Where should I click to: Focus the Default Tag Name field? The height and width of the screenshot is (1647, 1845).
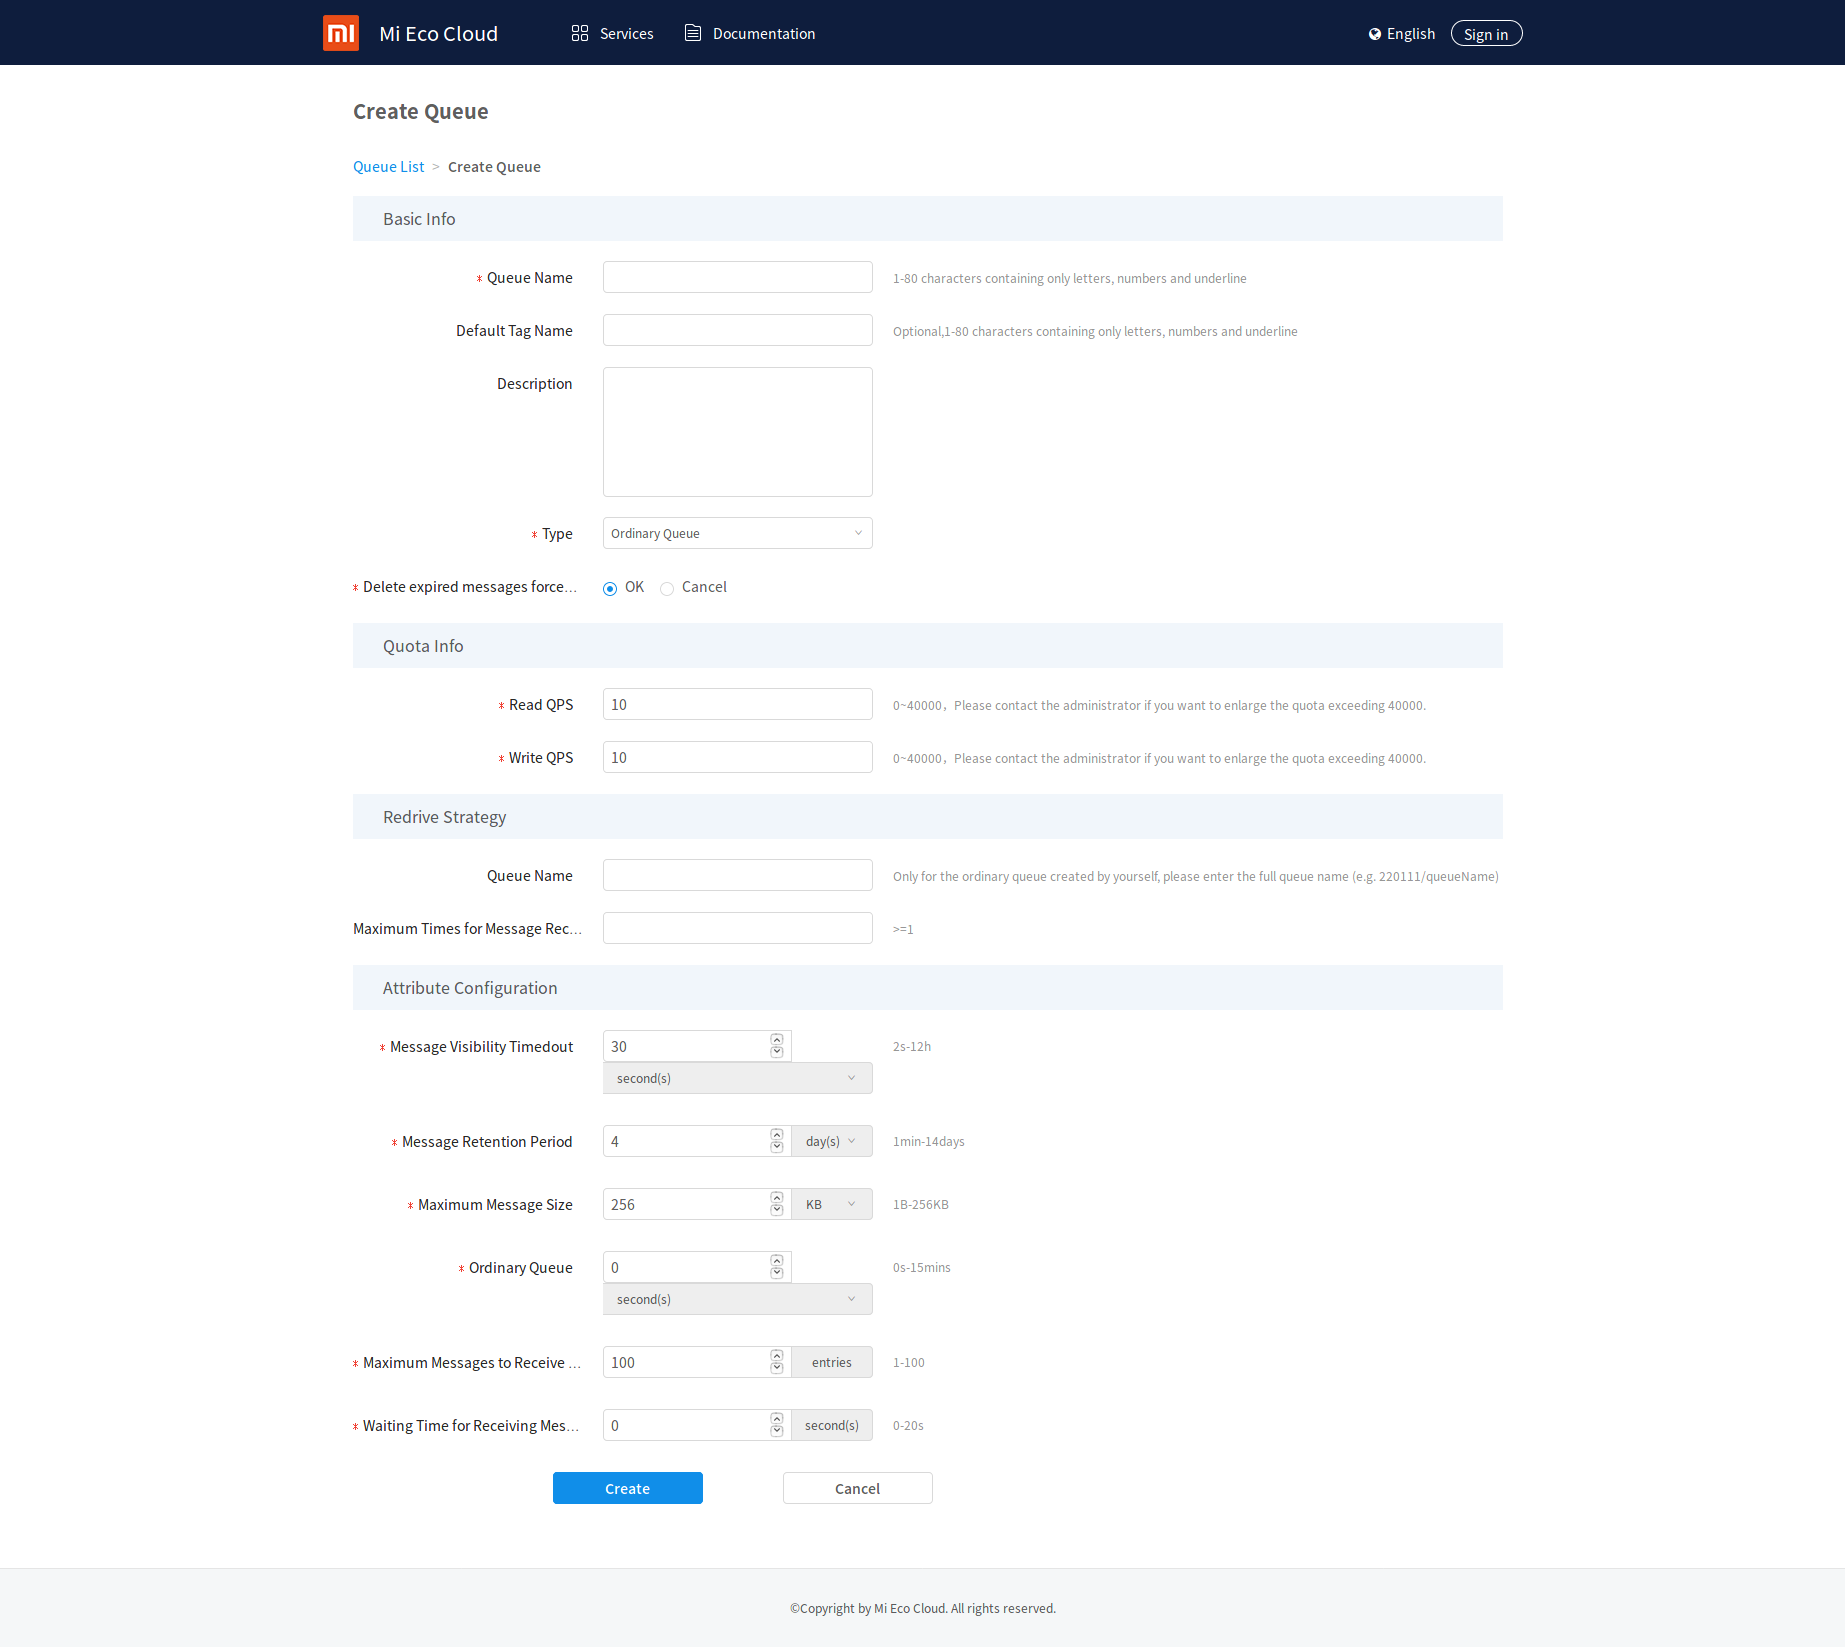point(738,330)
